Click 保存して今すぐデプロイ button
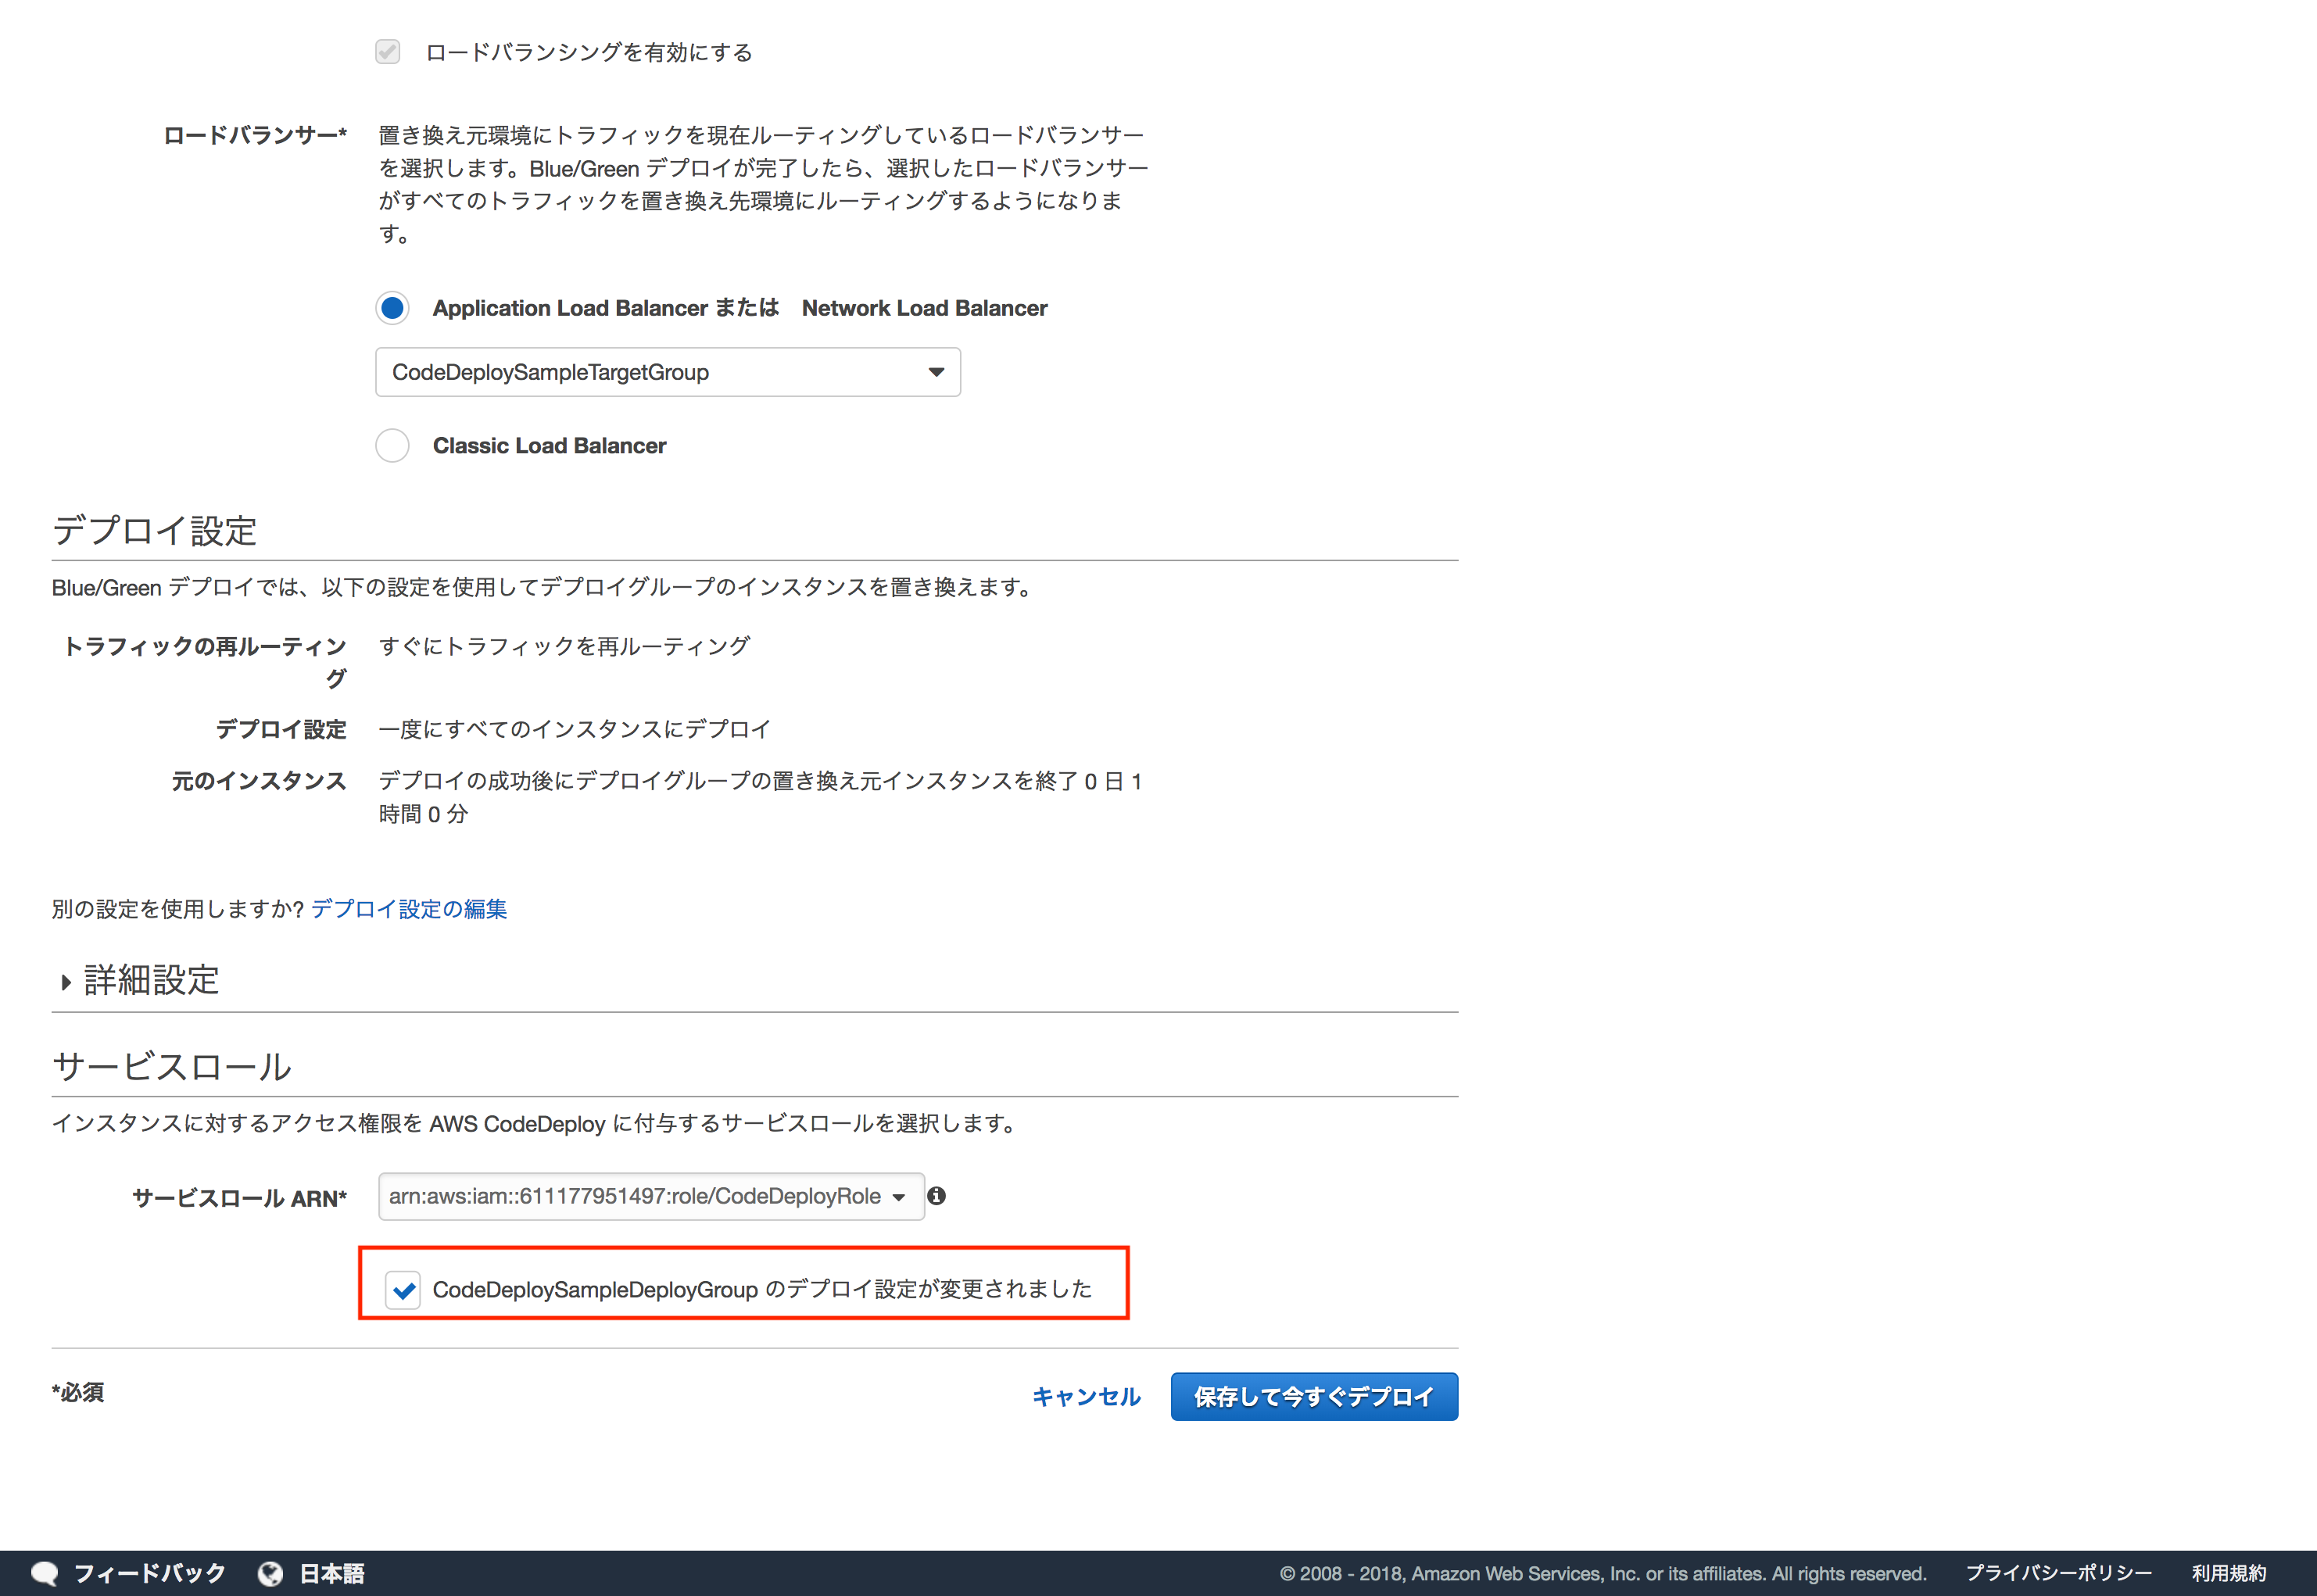The height and width of the screenshot is (1596, 2317). tap(1314, 1397)
